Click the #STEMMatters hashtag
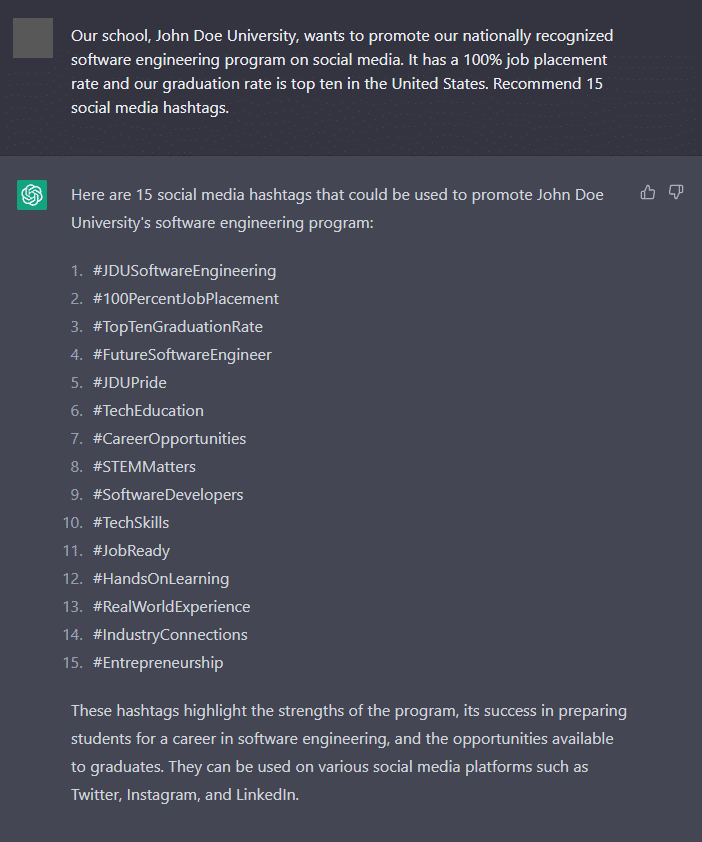The image size is (702, 842). 144,466
